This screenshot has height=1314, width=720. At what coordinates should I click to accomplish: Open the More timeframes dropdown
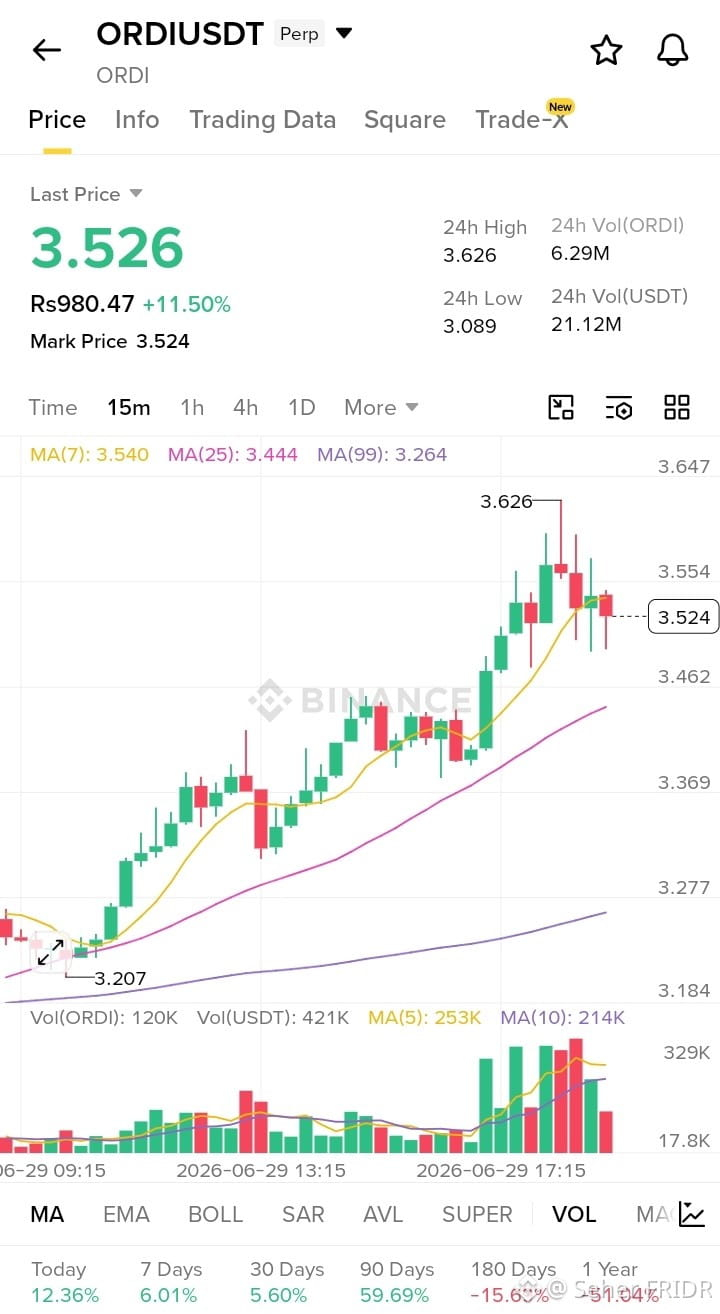coord(381,407)
